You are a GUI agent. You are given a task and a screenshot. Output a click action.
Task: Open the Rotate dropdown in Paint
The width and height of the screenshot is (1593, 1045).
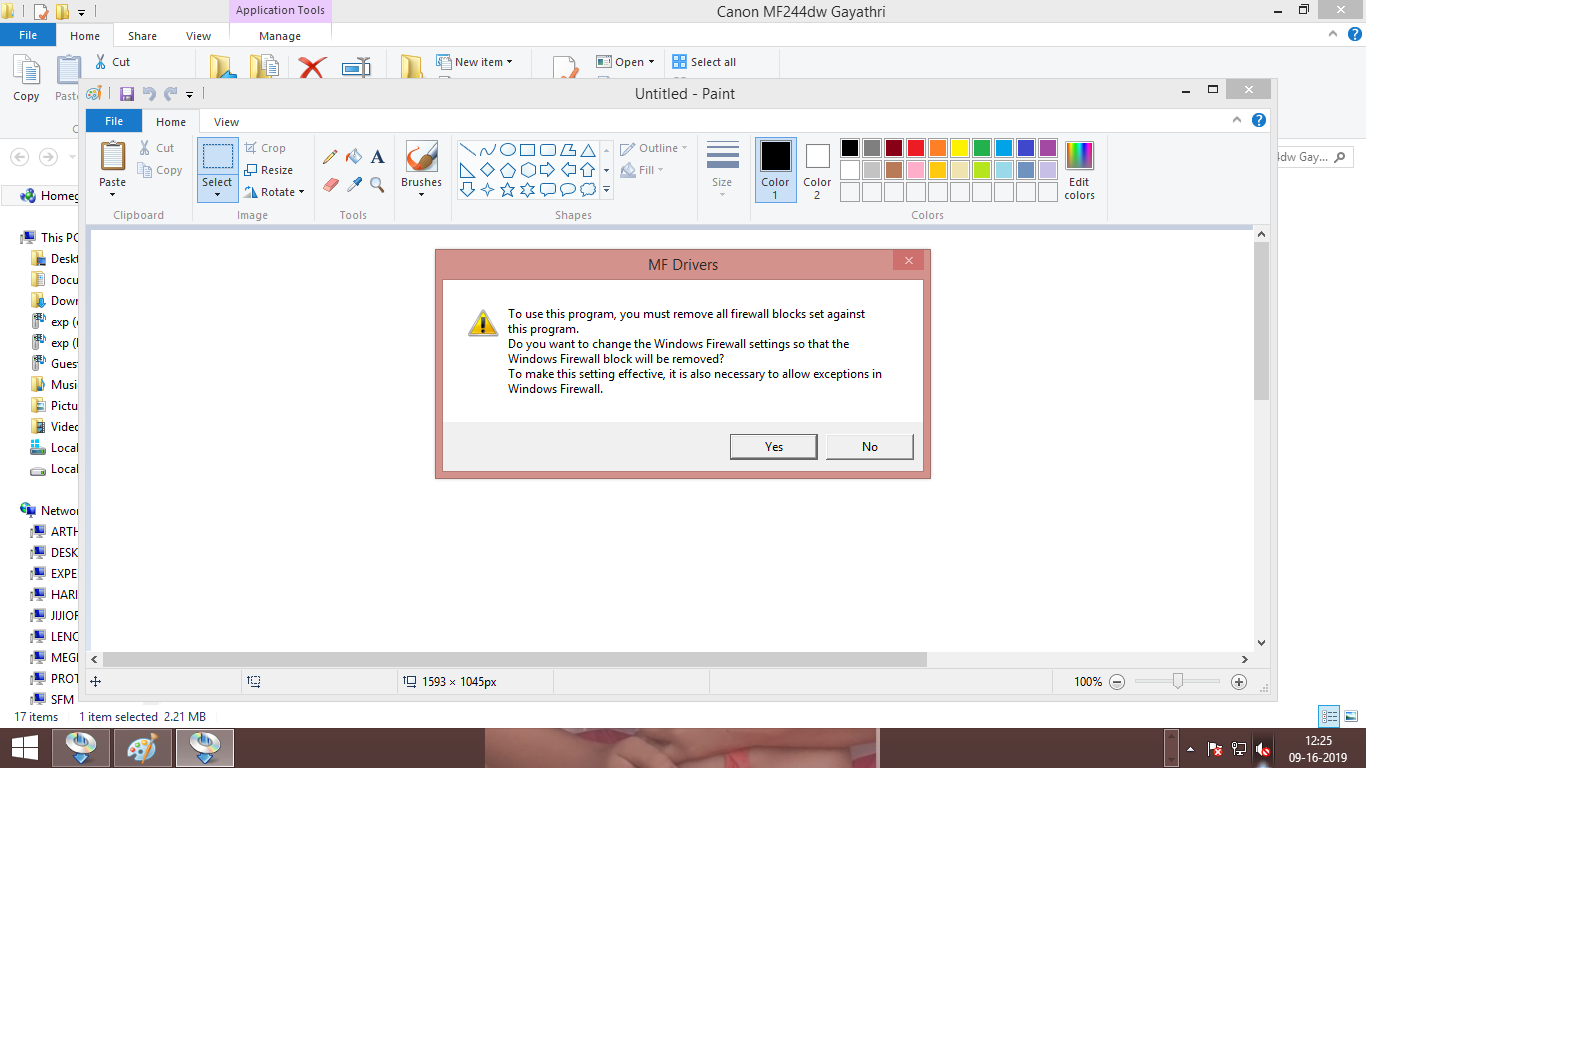point(274,192)
